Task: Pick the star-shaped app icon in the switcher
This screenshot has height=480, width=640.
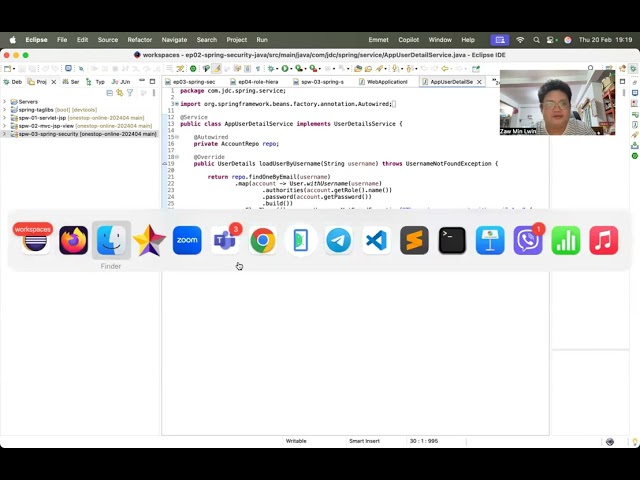Action: point(149,240)
